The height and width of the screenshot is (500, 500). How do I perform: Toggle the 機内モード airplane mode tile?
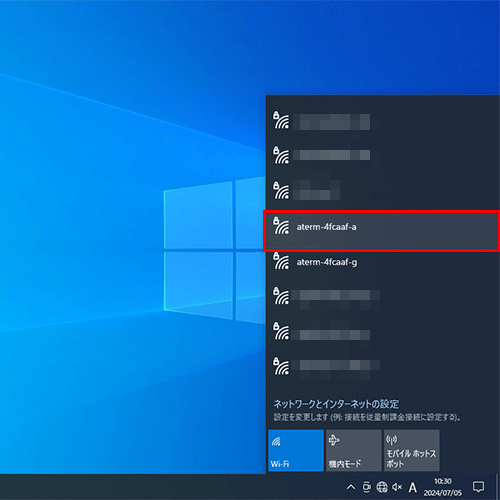click(x=353, y=450)
